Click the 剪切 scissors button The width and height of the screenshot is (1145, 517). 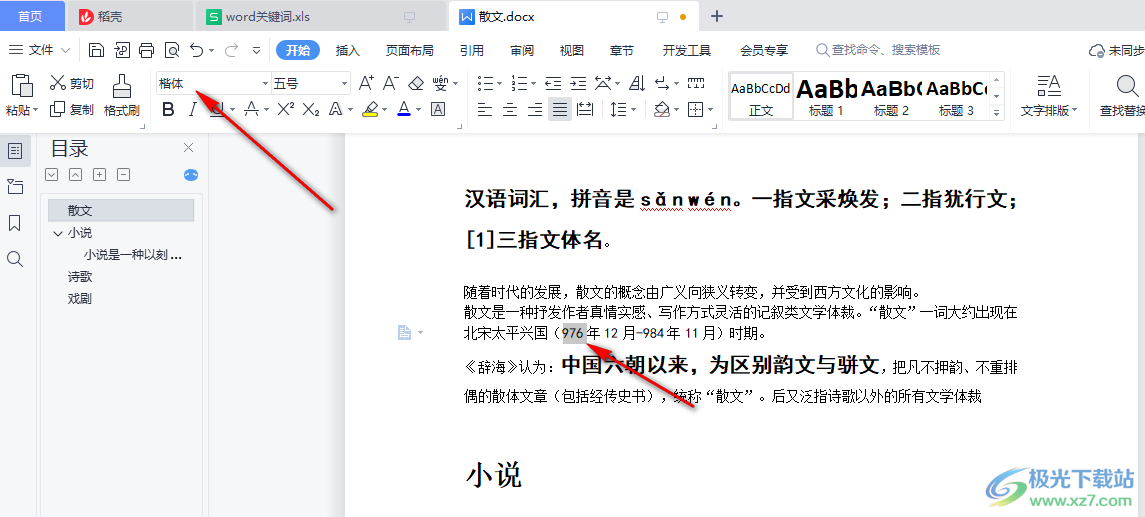pos(72,83)
